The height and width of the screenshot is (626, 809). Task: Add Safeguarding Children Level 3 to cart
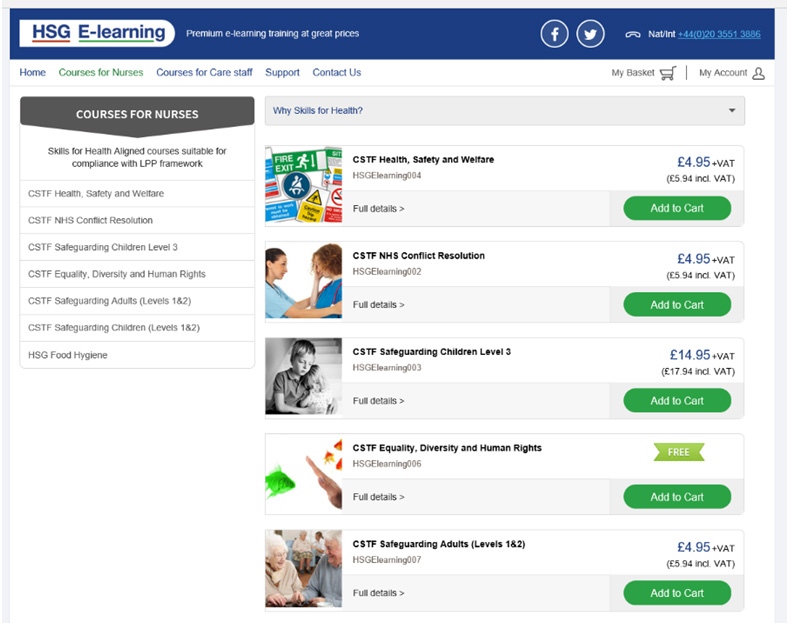coord(677,401)
